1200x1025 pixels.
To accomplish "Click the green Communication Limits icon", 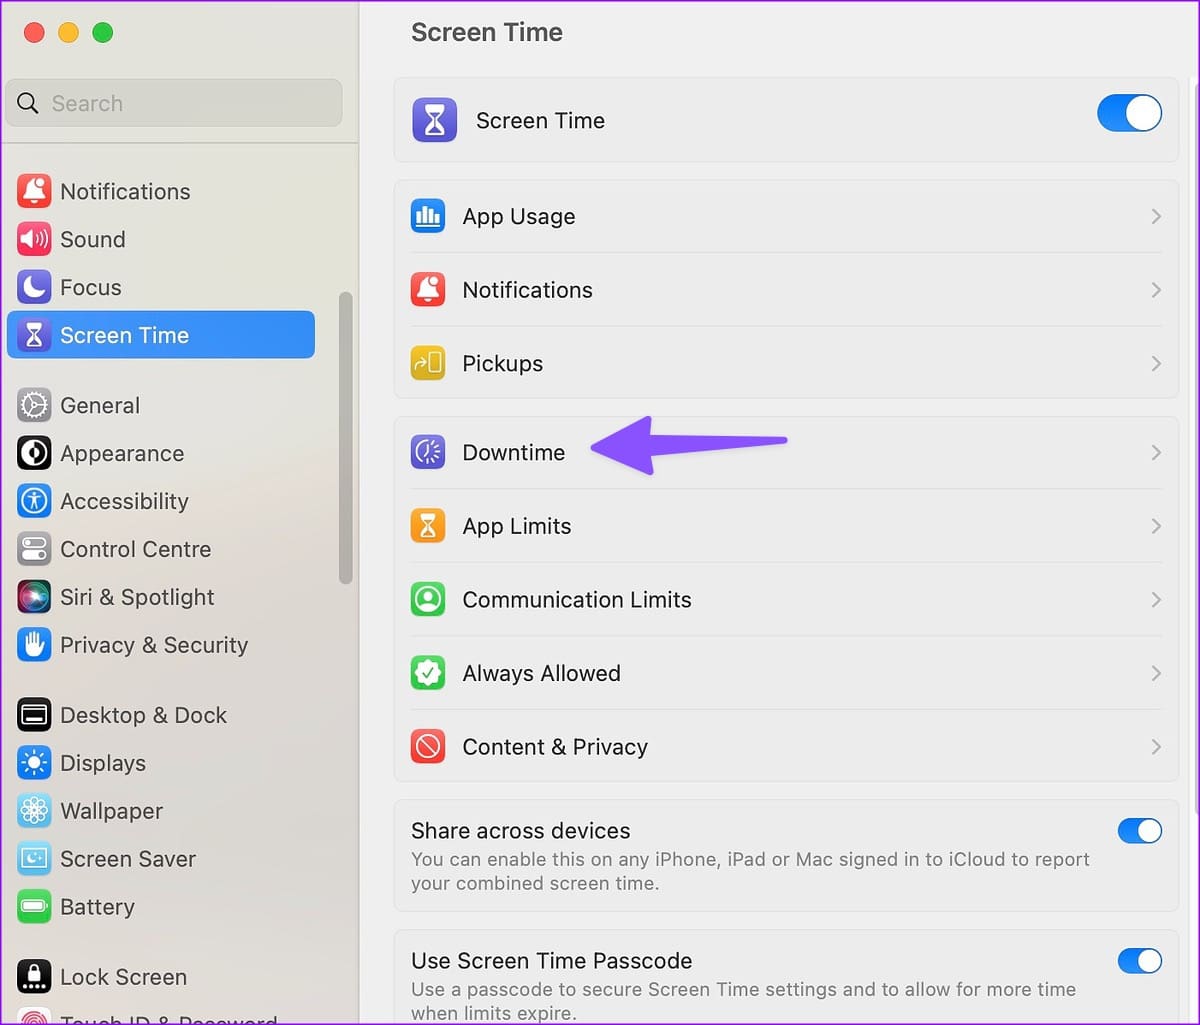I will point(428,600).
